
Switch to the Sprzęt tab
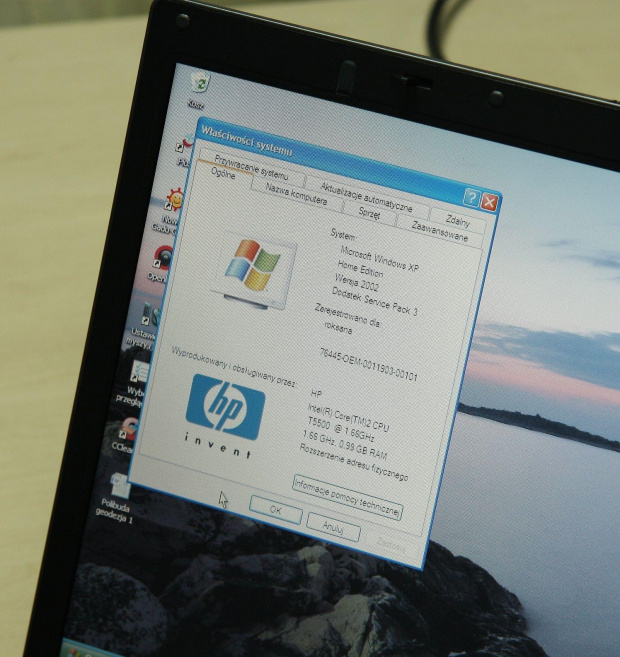click(x=369, y=213)
